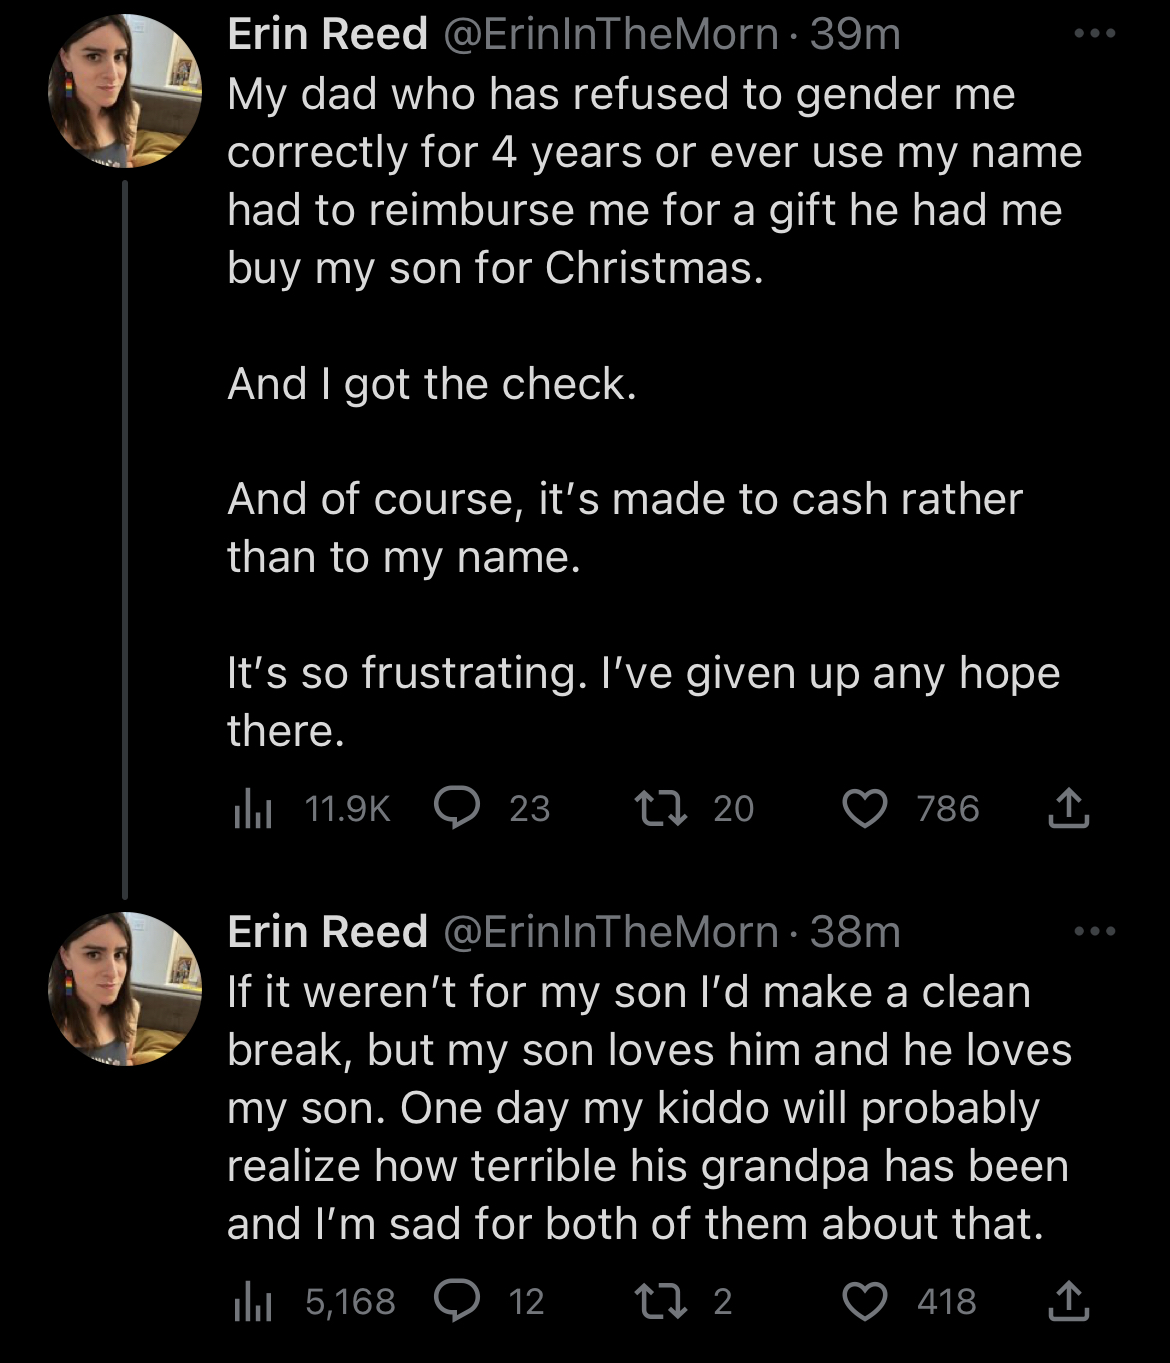Open more options on the 38m tweet
Screen dimensions: 1170x1363
pos(1094,932)
